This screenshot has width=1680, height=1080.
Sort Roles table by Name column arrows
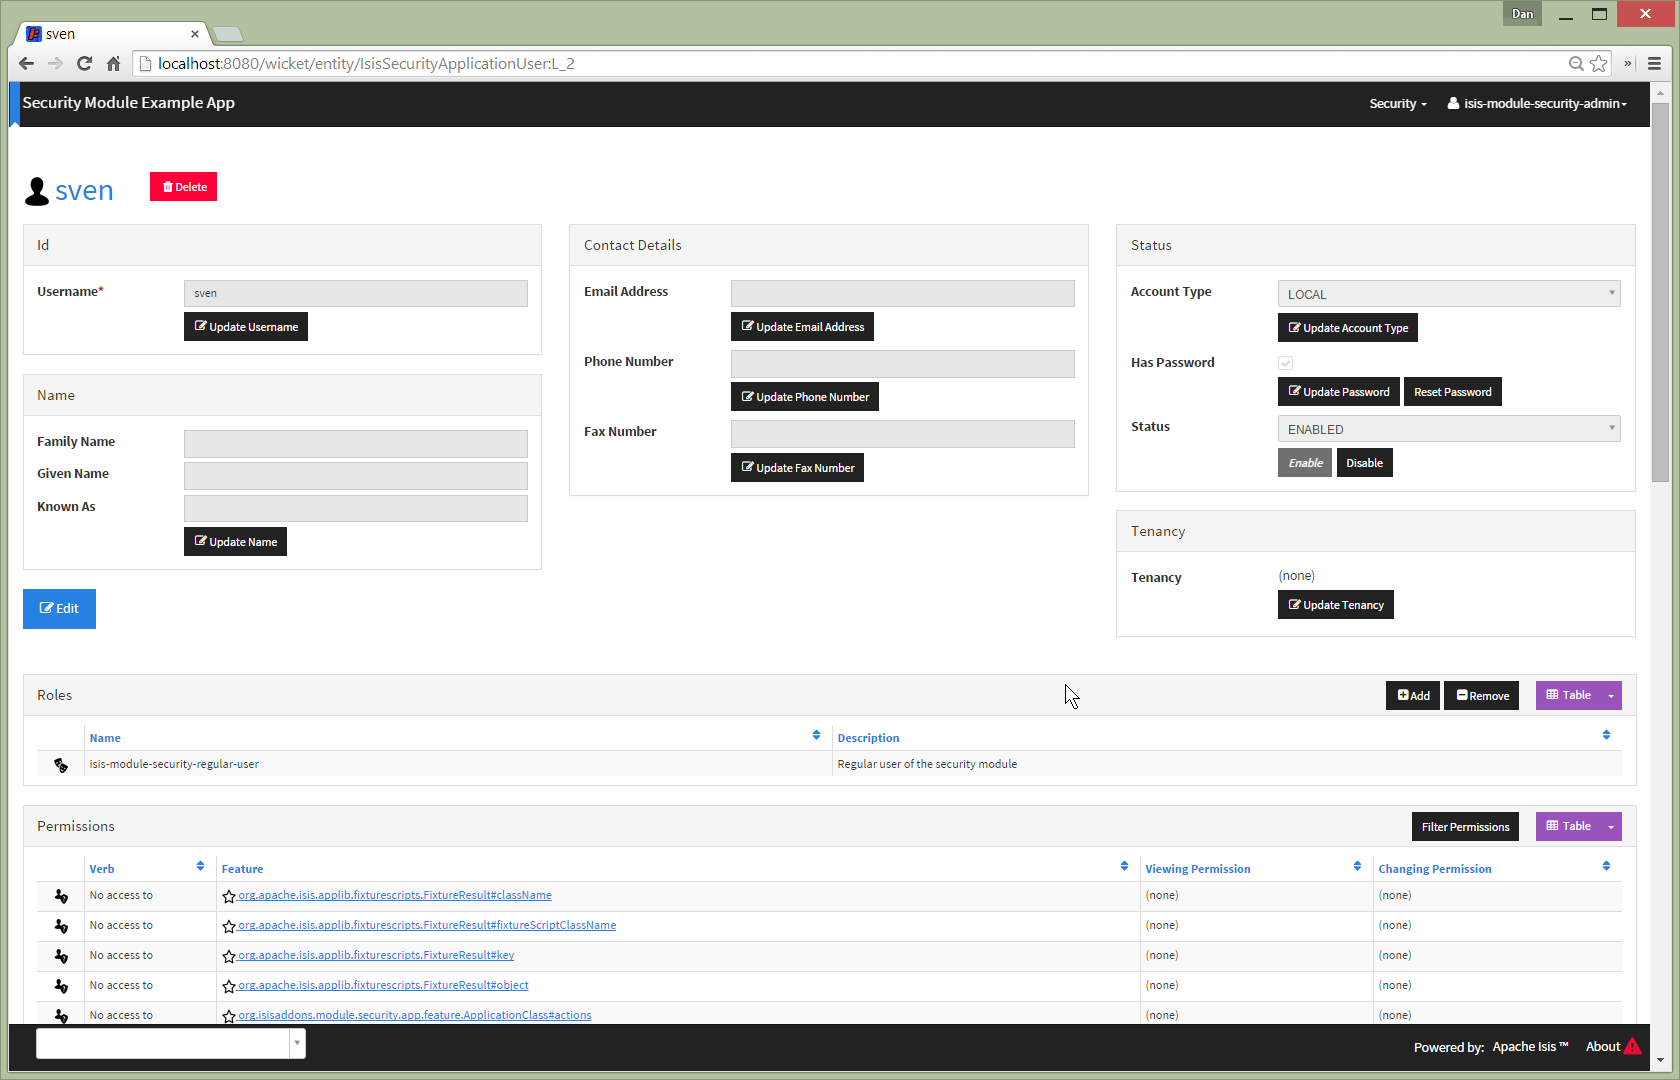(x=816, y=735)
